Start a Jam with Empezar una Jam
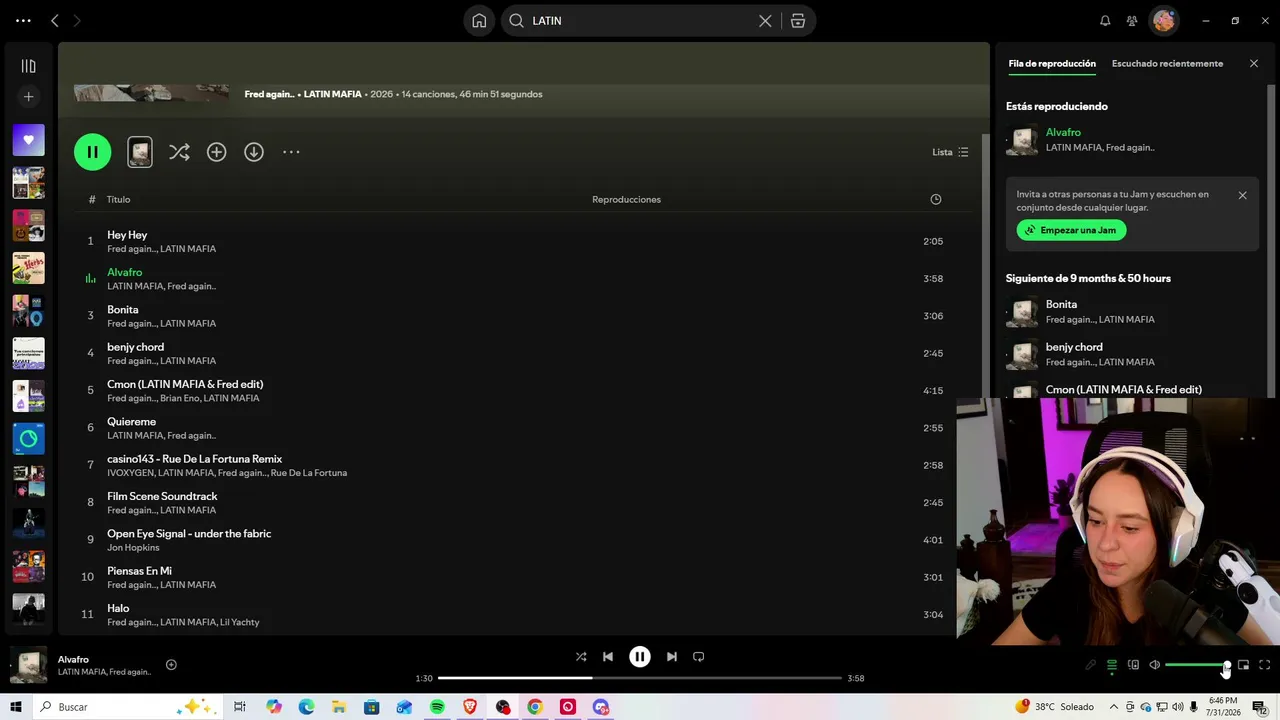 click(1071, 230)
